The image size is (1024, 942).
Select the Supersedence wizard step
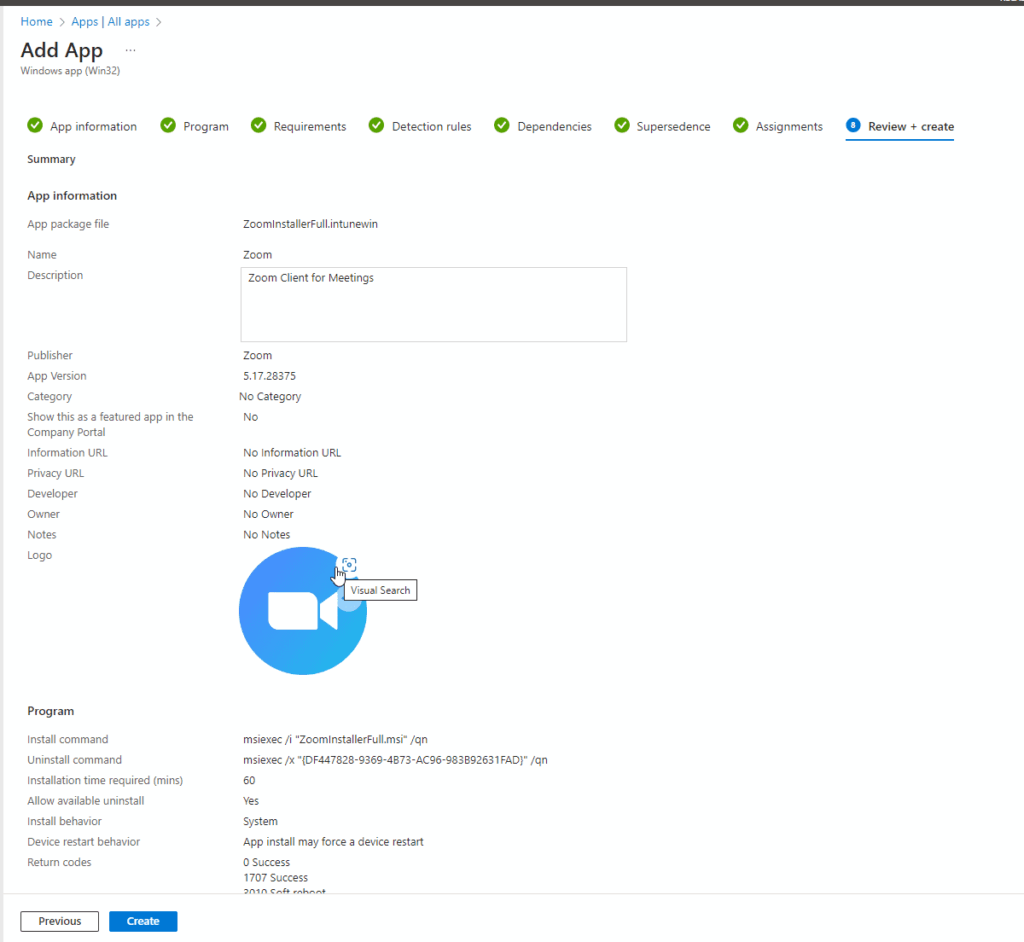pos(671,126)
